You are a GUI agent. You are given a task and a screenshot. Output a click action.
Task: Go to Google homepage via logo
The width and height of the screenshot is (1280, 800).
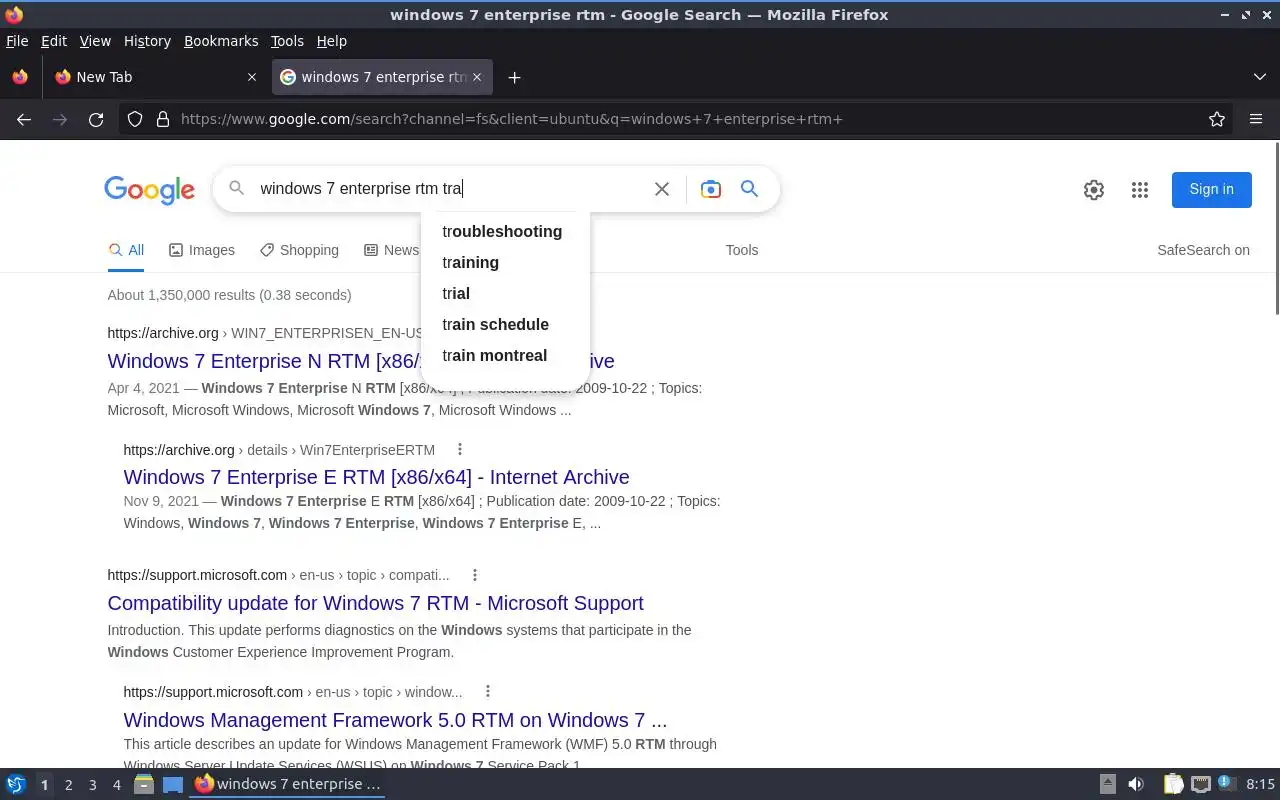(x=149, y=190)
